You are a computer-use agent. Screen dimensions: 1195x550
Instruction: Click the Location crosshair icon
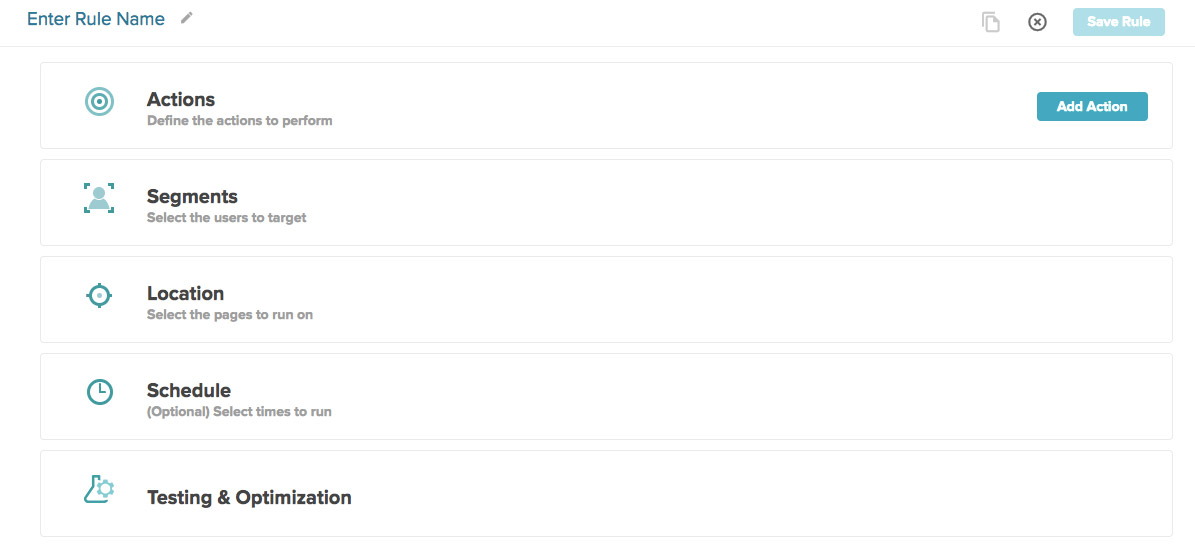coord(99,296)
